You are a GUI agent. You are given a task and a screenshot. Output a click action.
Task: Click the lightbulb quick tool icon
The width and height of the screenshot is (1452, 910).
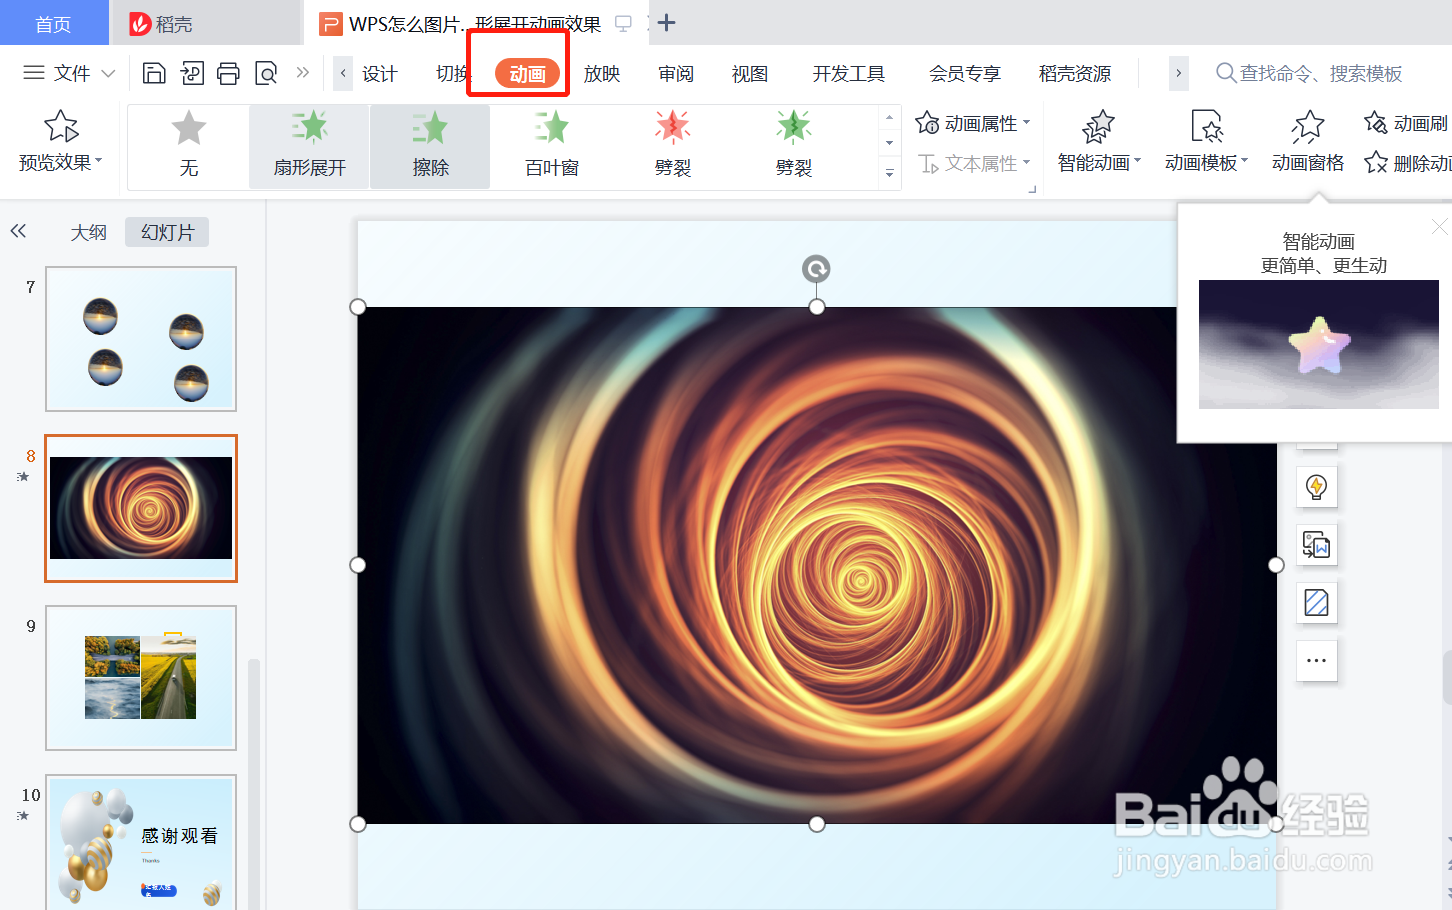tap(1317, 487)
